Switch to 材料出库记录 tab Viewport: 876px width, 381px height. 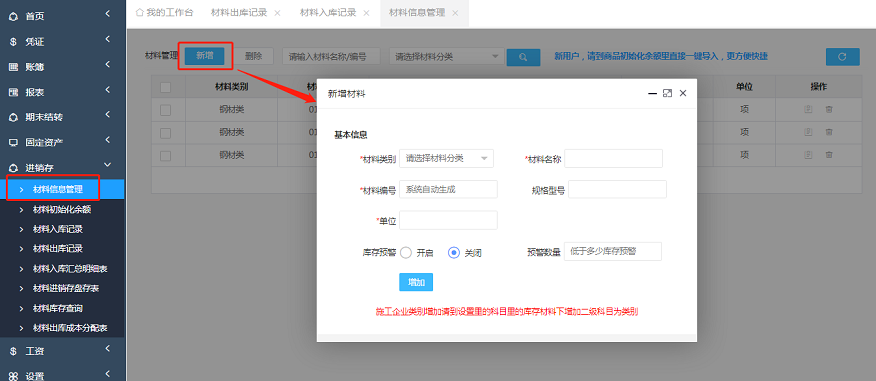[239, 13]
